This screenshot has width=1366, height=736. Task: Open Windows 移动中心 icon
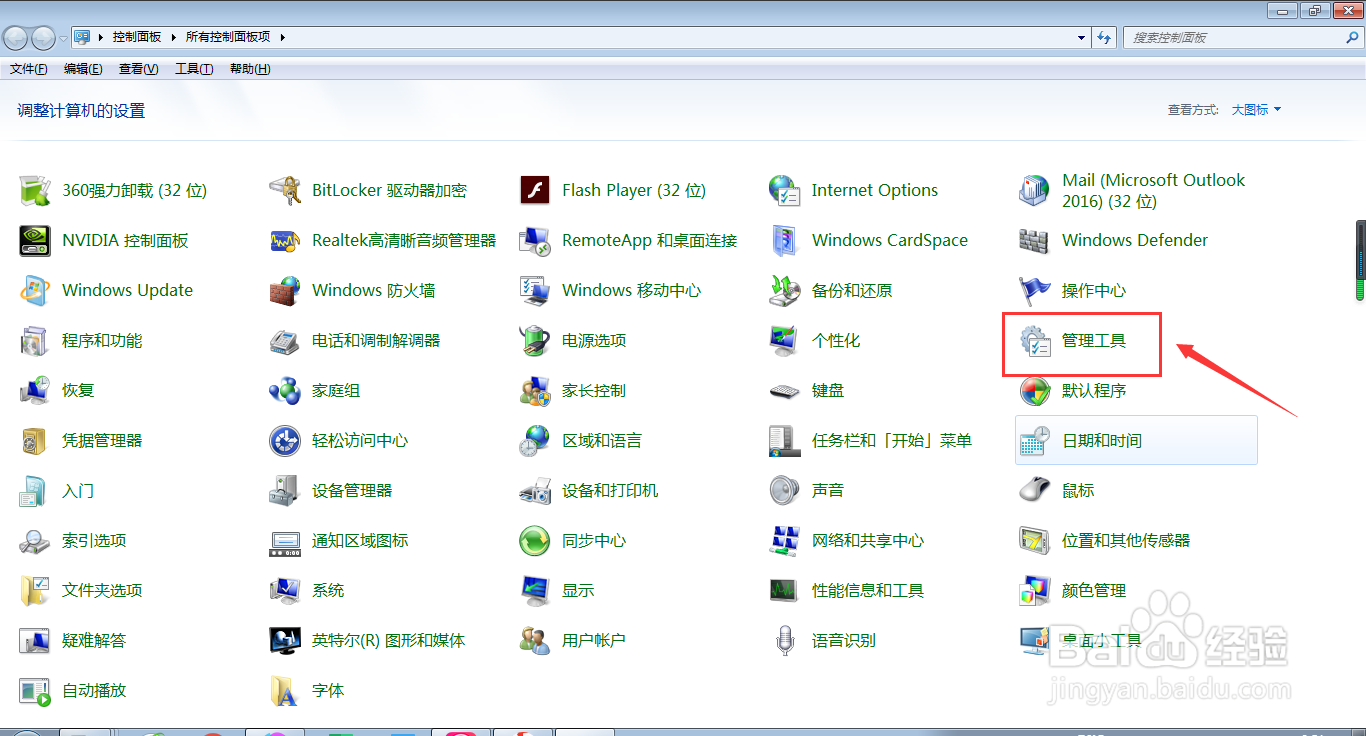(535, 290)
